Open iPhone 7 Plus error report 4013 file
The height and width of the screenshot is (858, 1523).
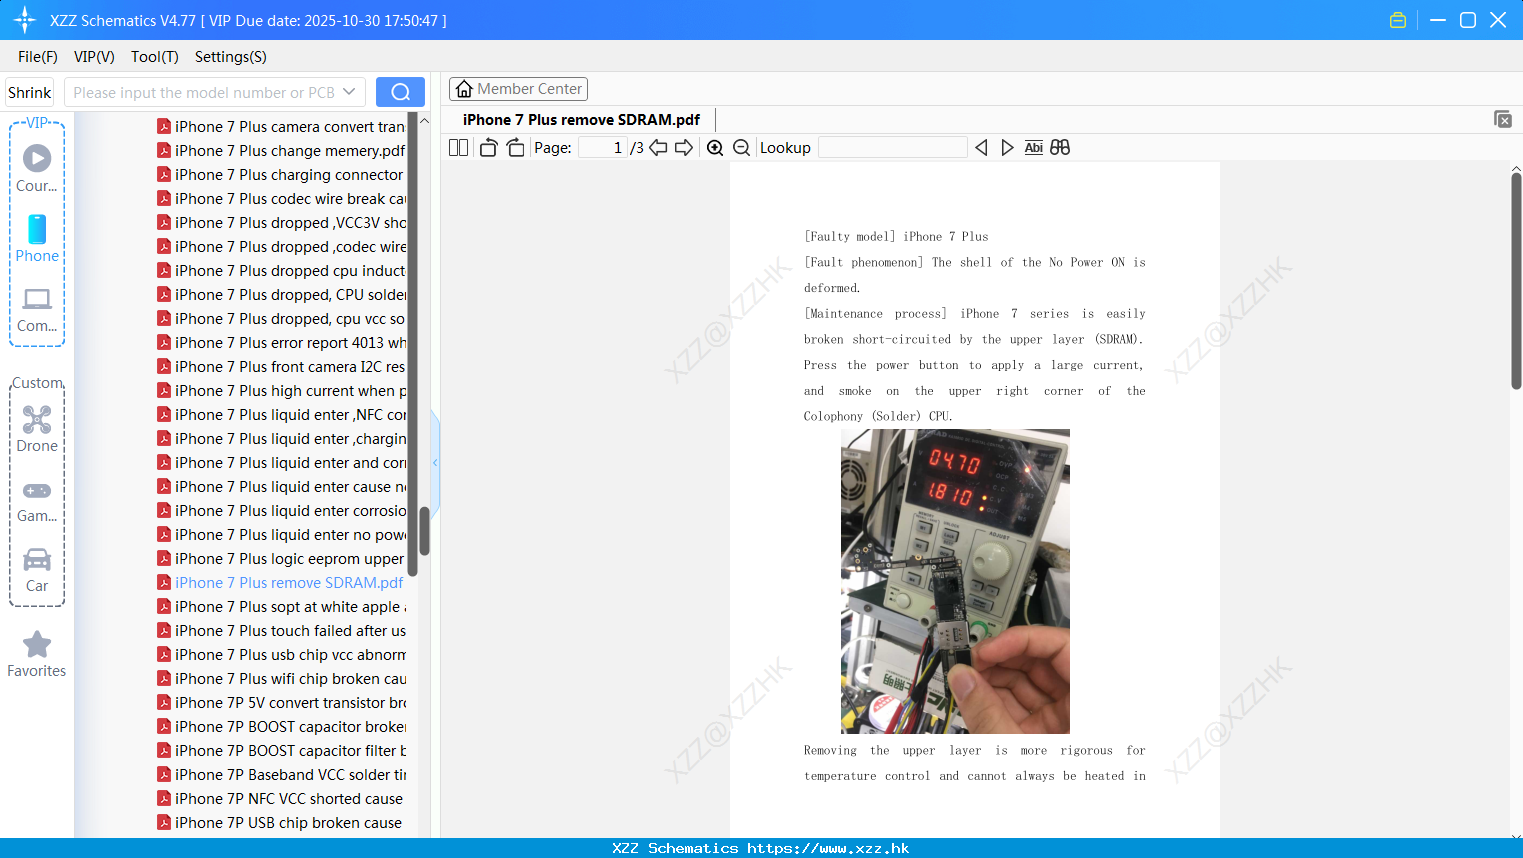click(x=281, y=343)
